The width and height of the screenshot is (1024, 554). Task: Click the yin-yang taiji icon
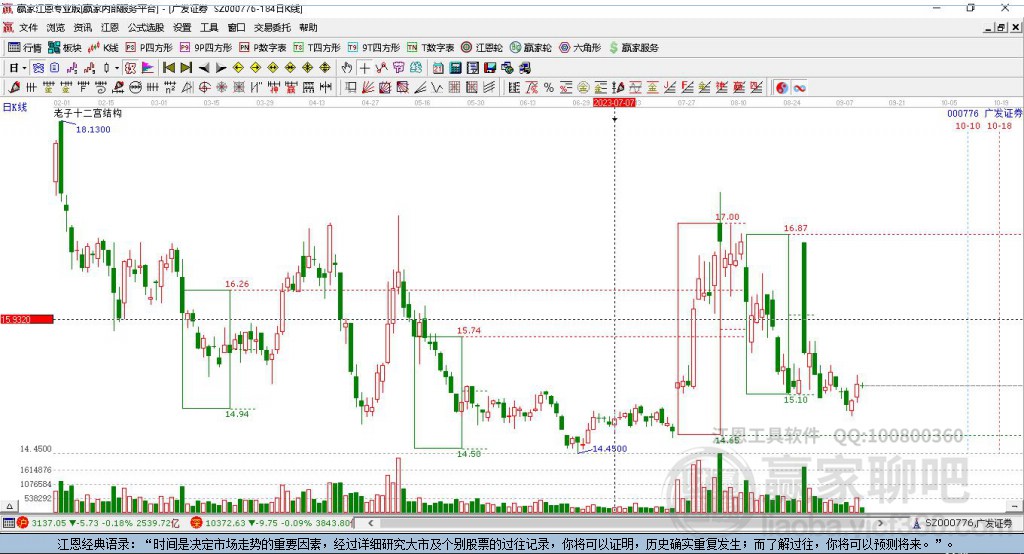pyautogui.click(x=782, y=88)
